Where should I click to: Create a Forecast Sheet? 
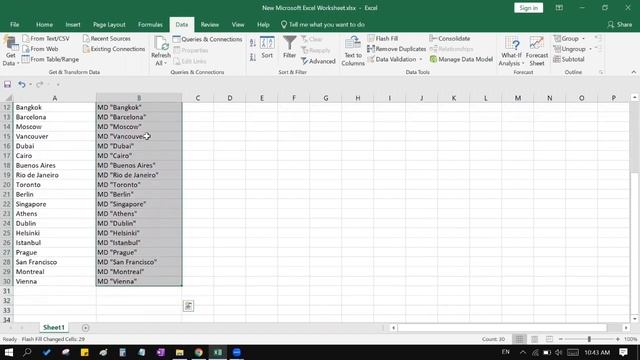point(537,51)
